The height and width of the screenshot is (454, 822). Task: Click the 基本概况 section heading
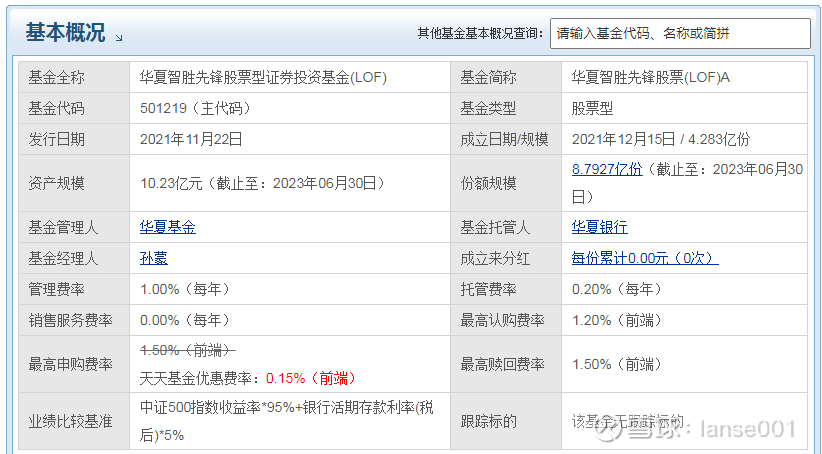66,33
